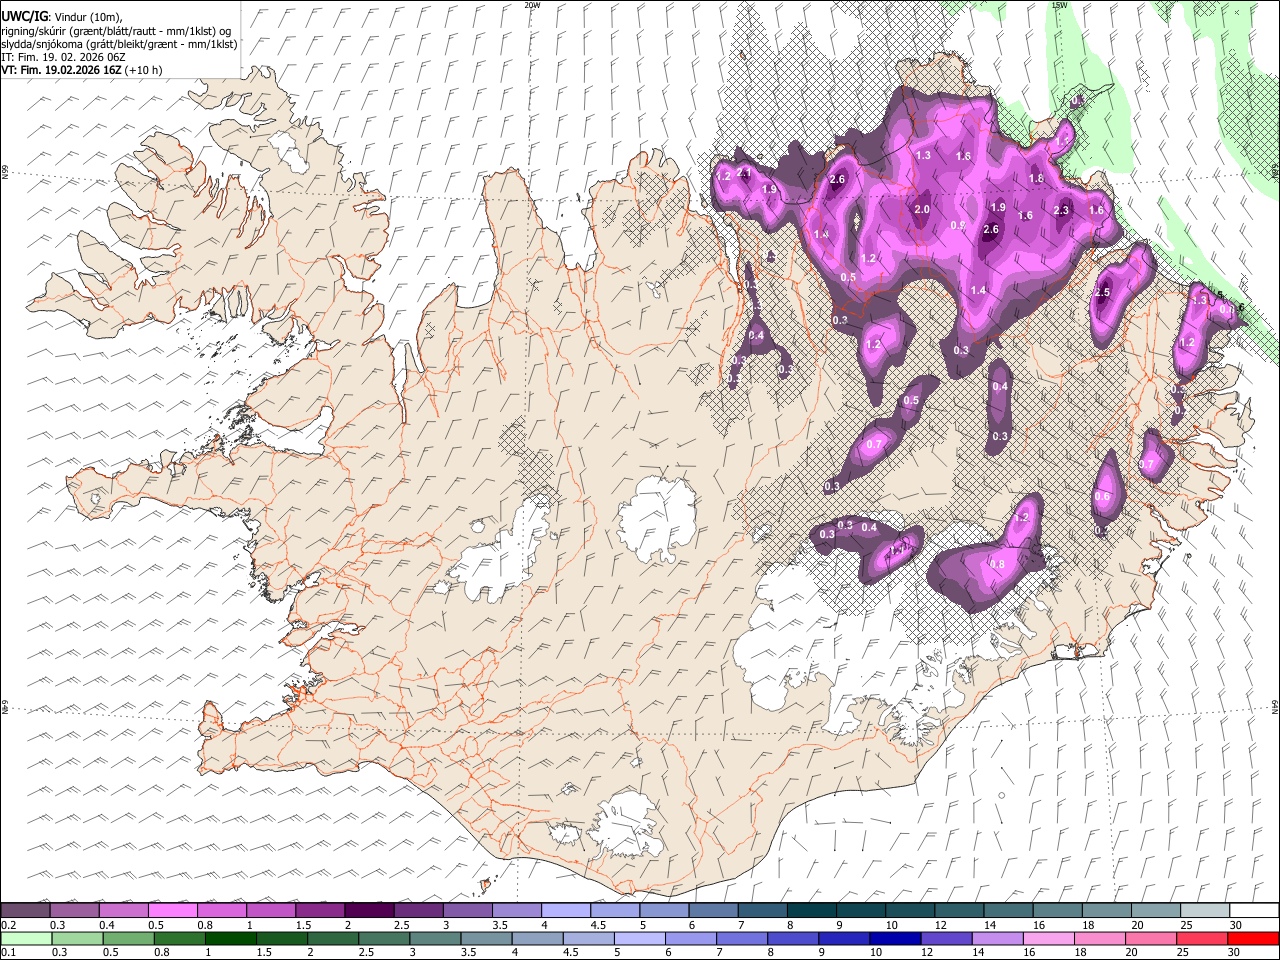Viewport: 1280px width, 960px height.
Task: Click the 'slydda/snjókoma' legend description line
Action: 119,44
